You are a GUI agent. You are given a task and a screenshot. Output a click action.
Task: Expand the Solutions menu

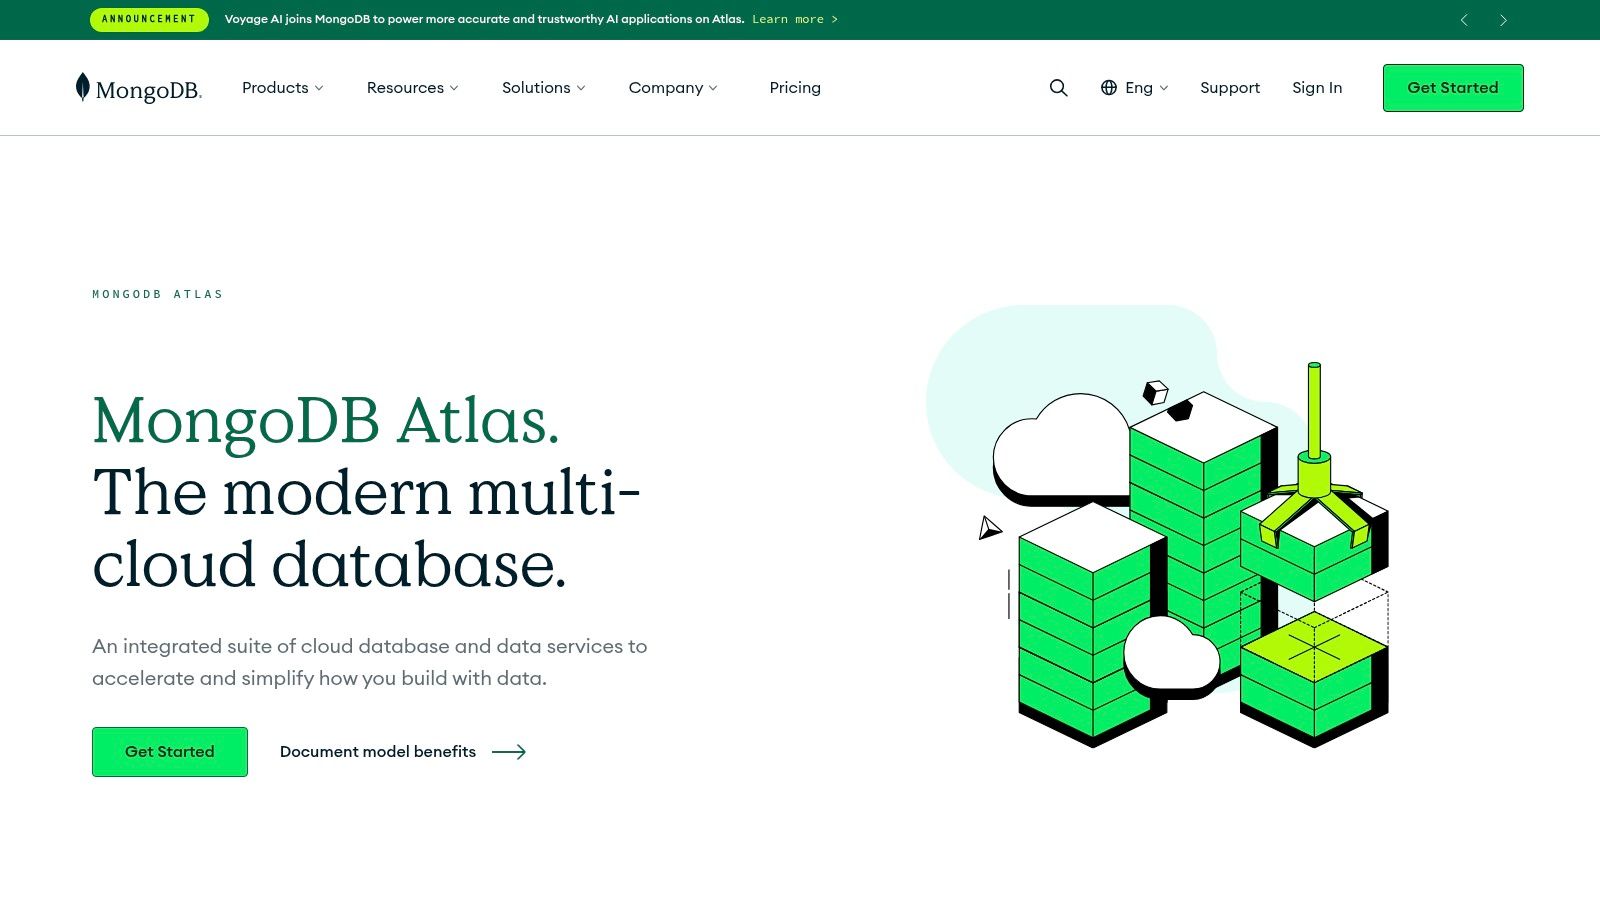pyautogui.click(x=544, y=88)
